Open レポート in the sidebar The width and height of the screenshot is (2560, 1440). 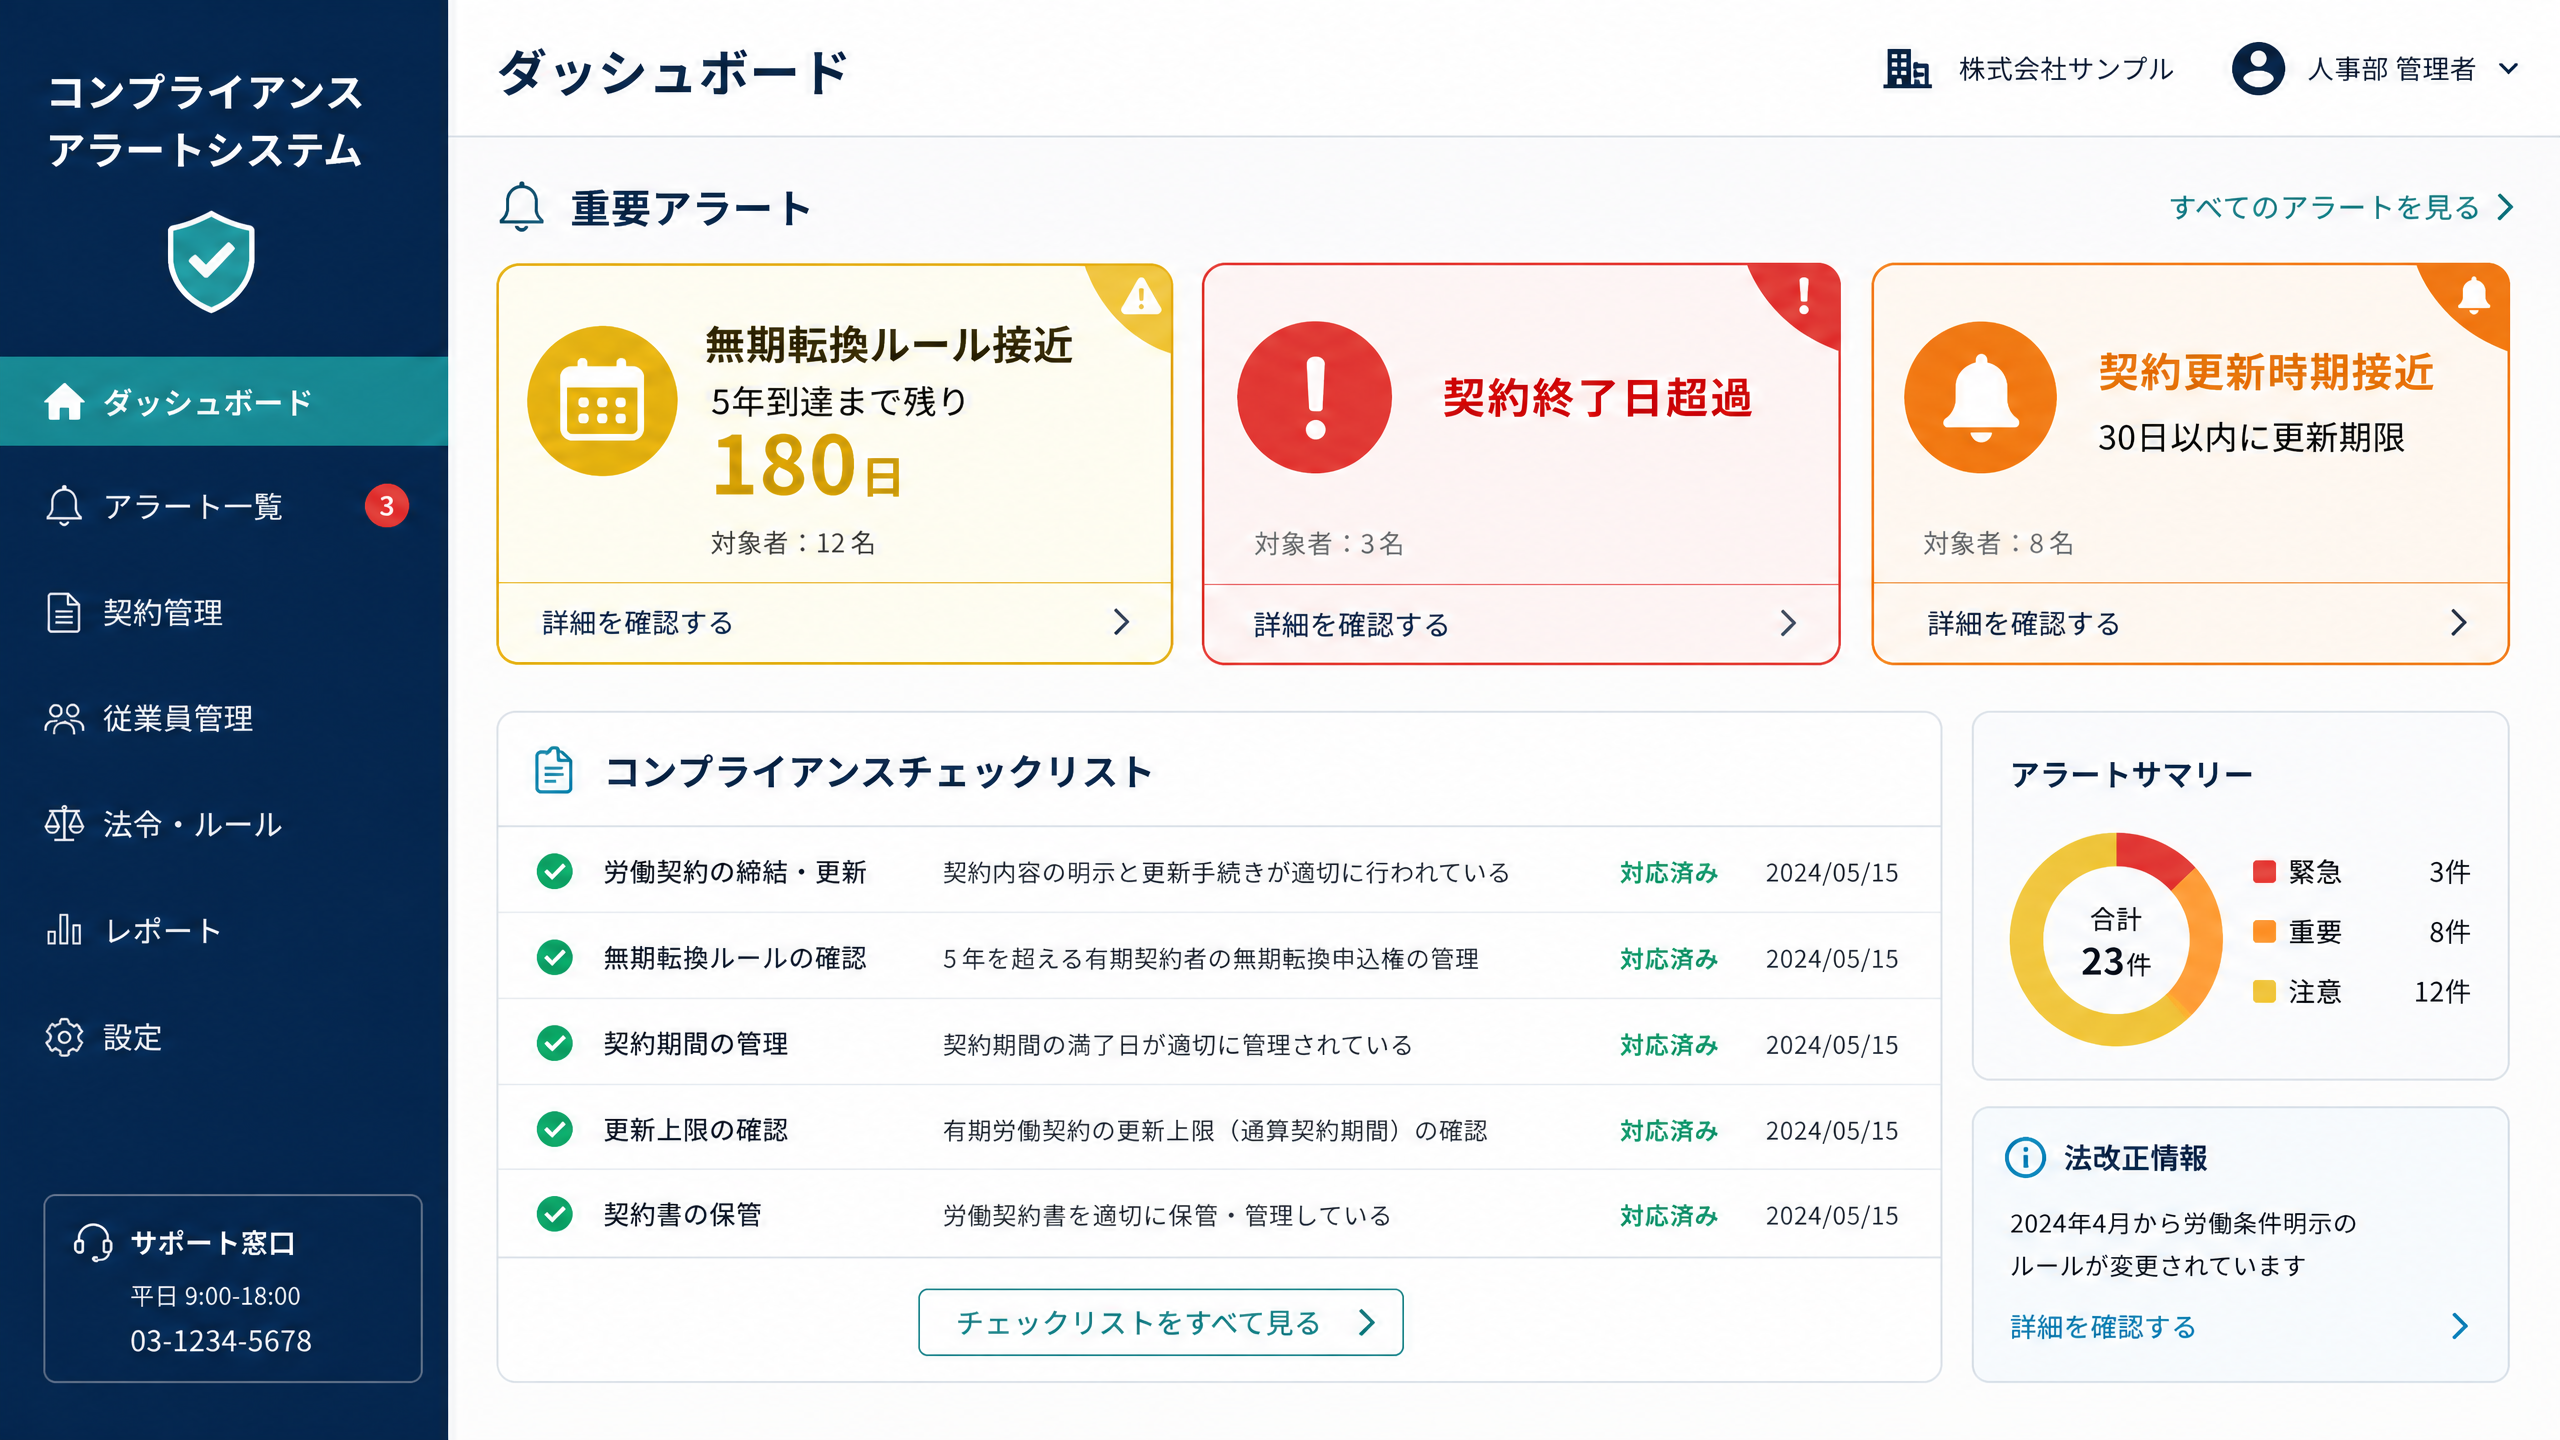(224, 930)
